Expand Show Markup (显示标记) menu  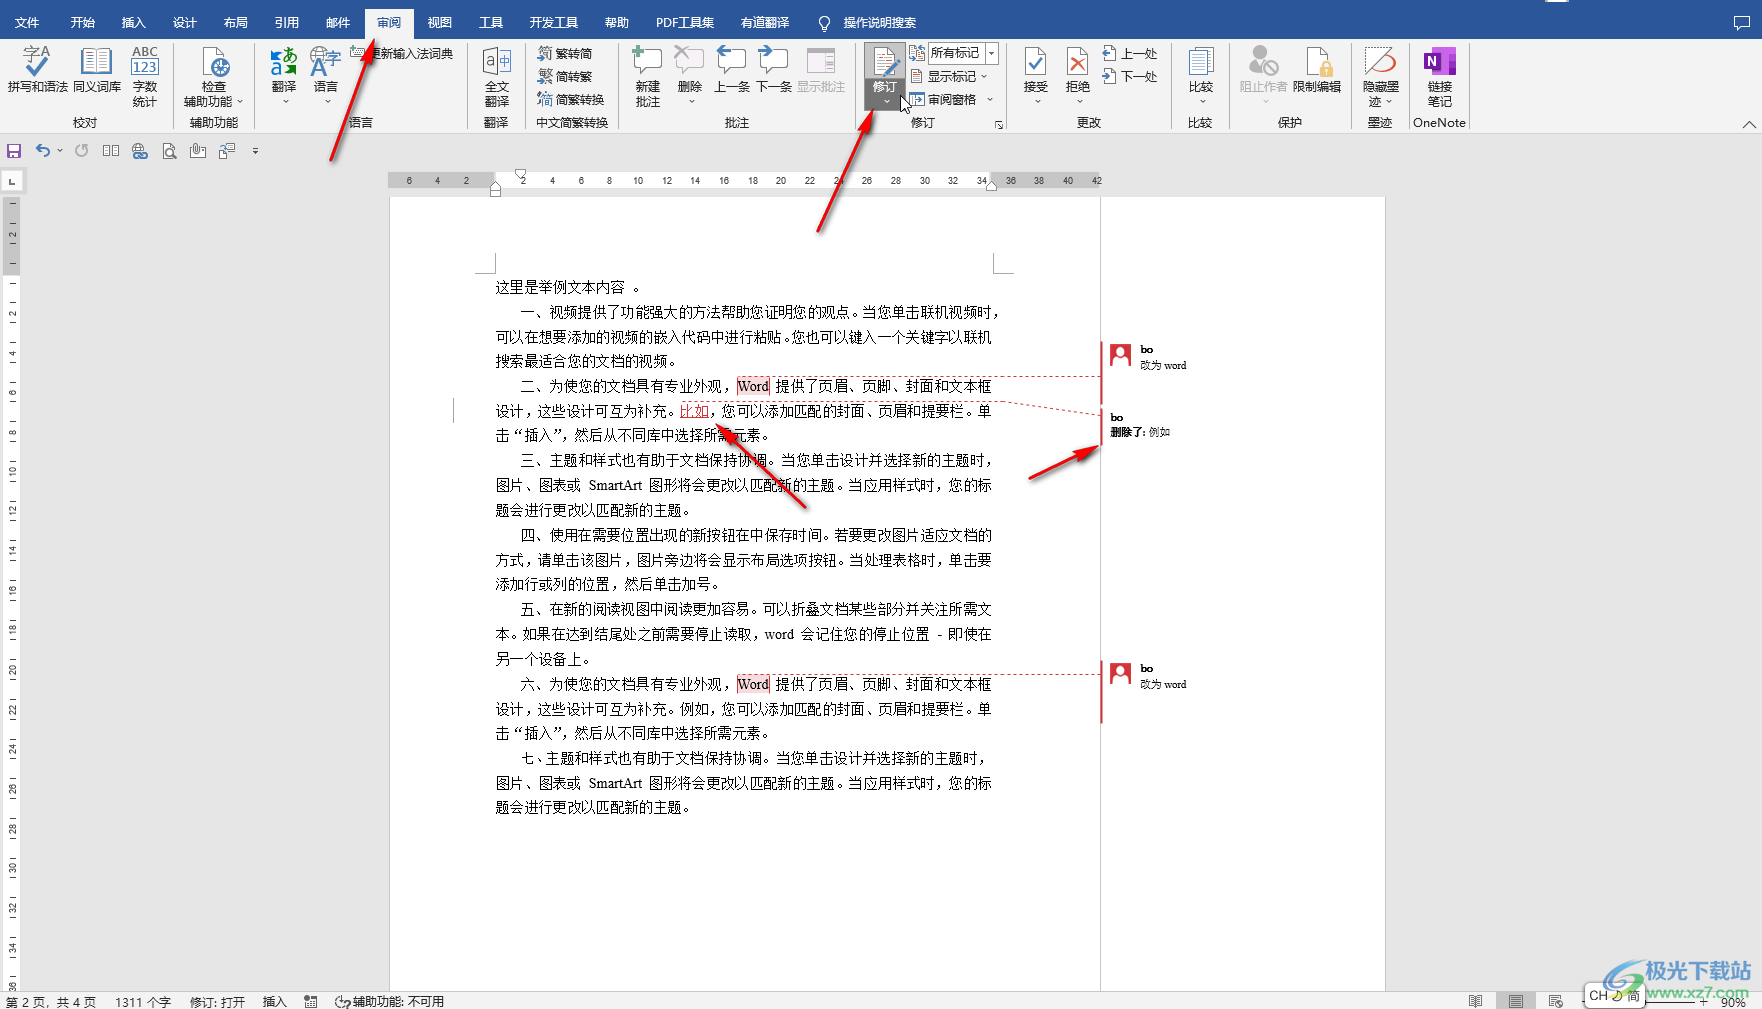(x=949, y=76)
